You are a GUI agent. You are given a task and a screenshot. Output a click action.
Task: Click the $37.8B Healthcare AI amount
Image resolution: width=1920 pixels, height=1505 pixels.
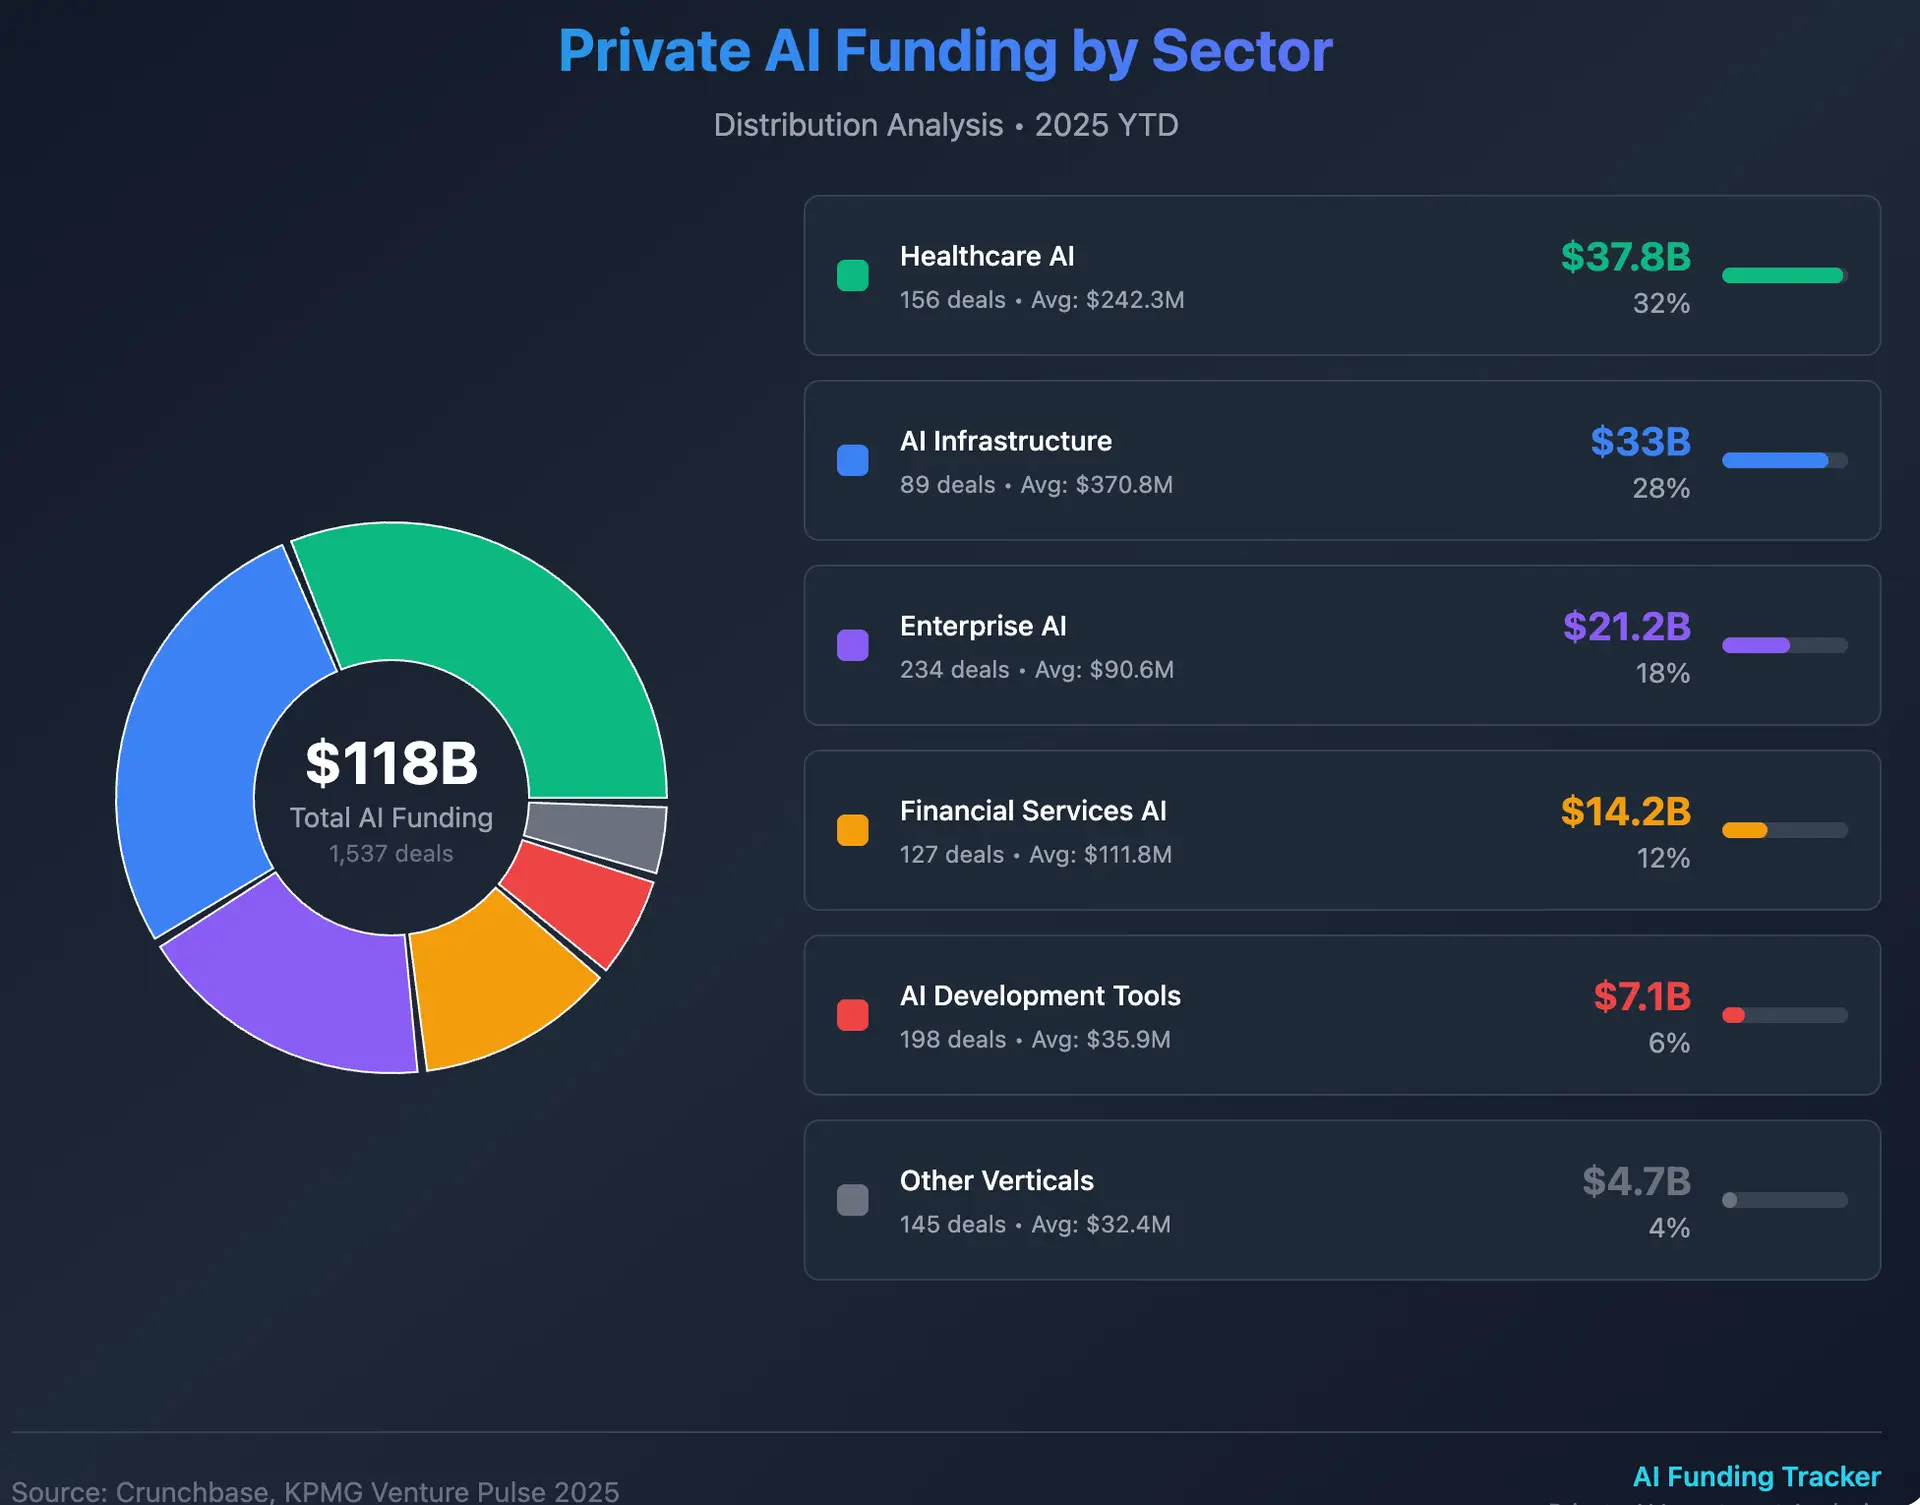1625,257
